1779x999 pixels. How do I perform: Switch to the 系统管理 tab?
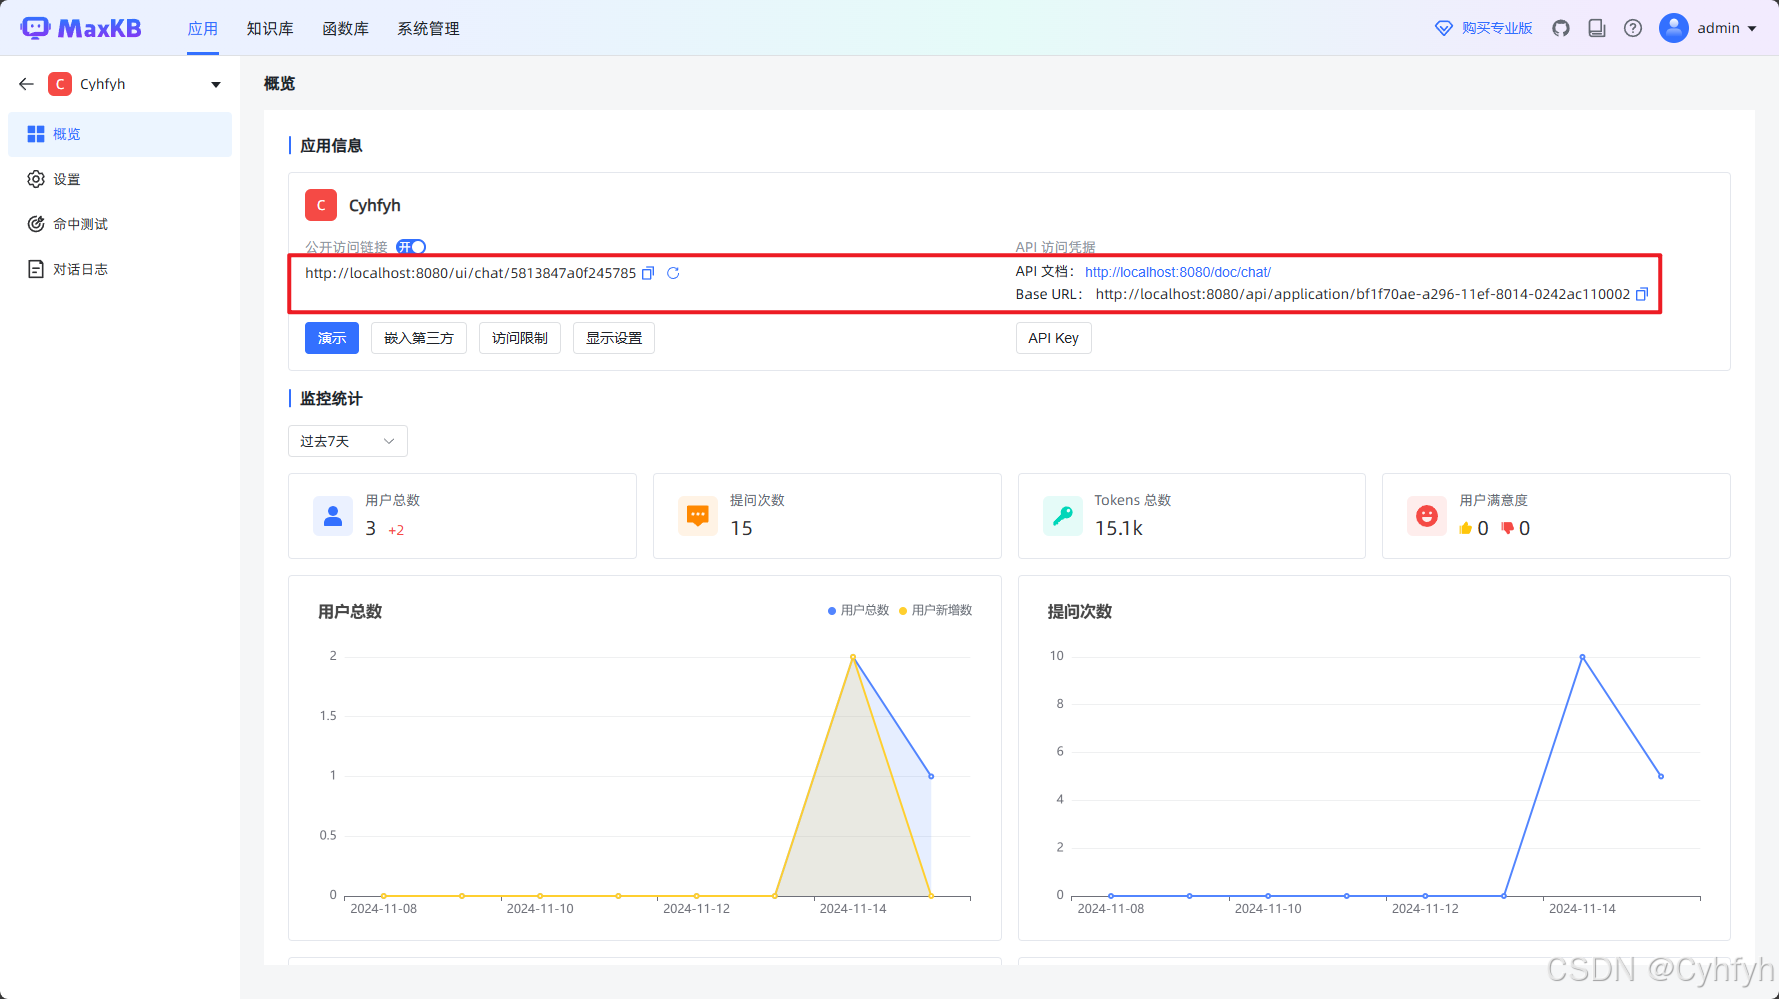pos(429,28)
